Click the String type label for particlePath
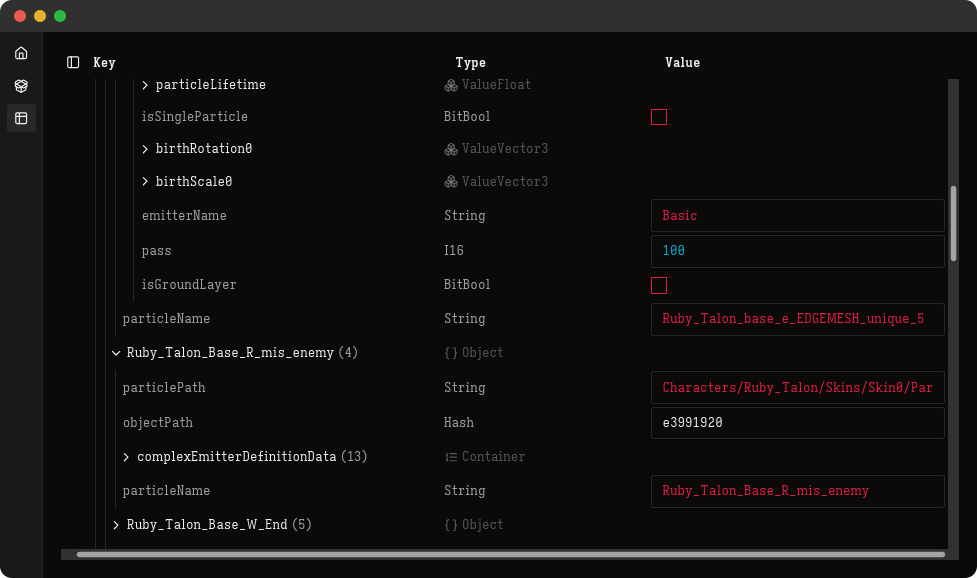 pos(464,387)
